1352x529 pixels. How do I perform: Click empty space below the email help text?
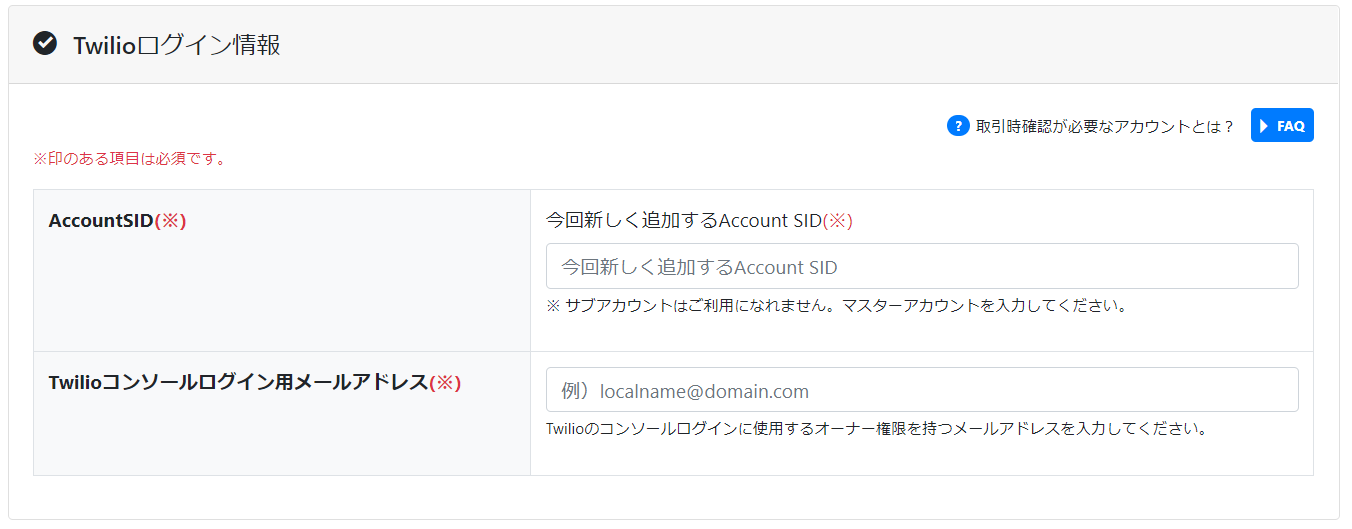pyautogui.click(x=922, y=458)
